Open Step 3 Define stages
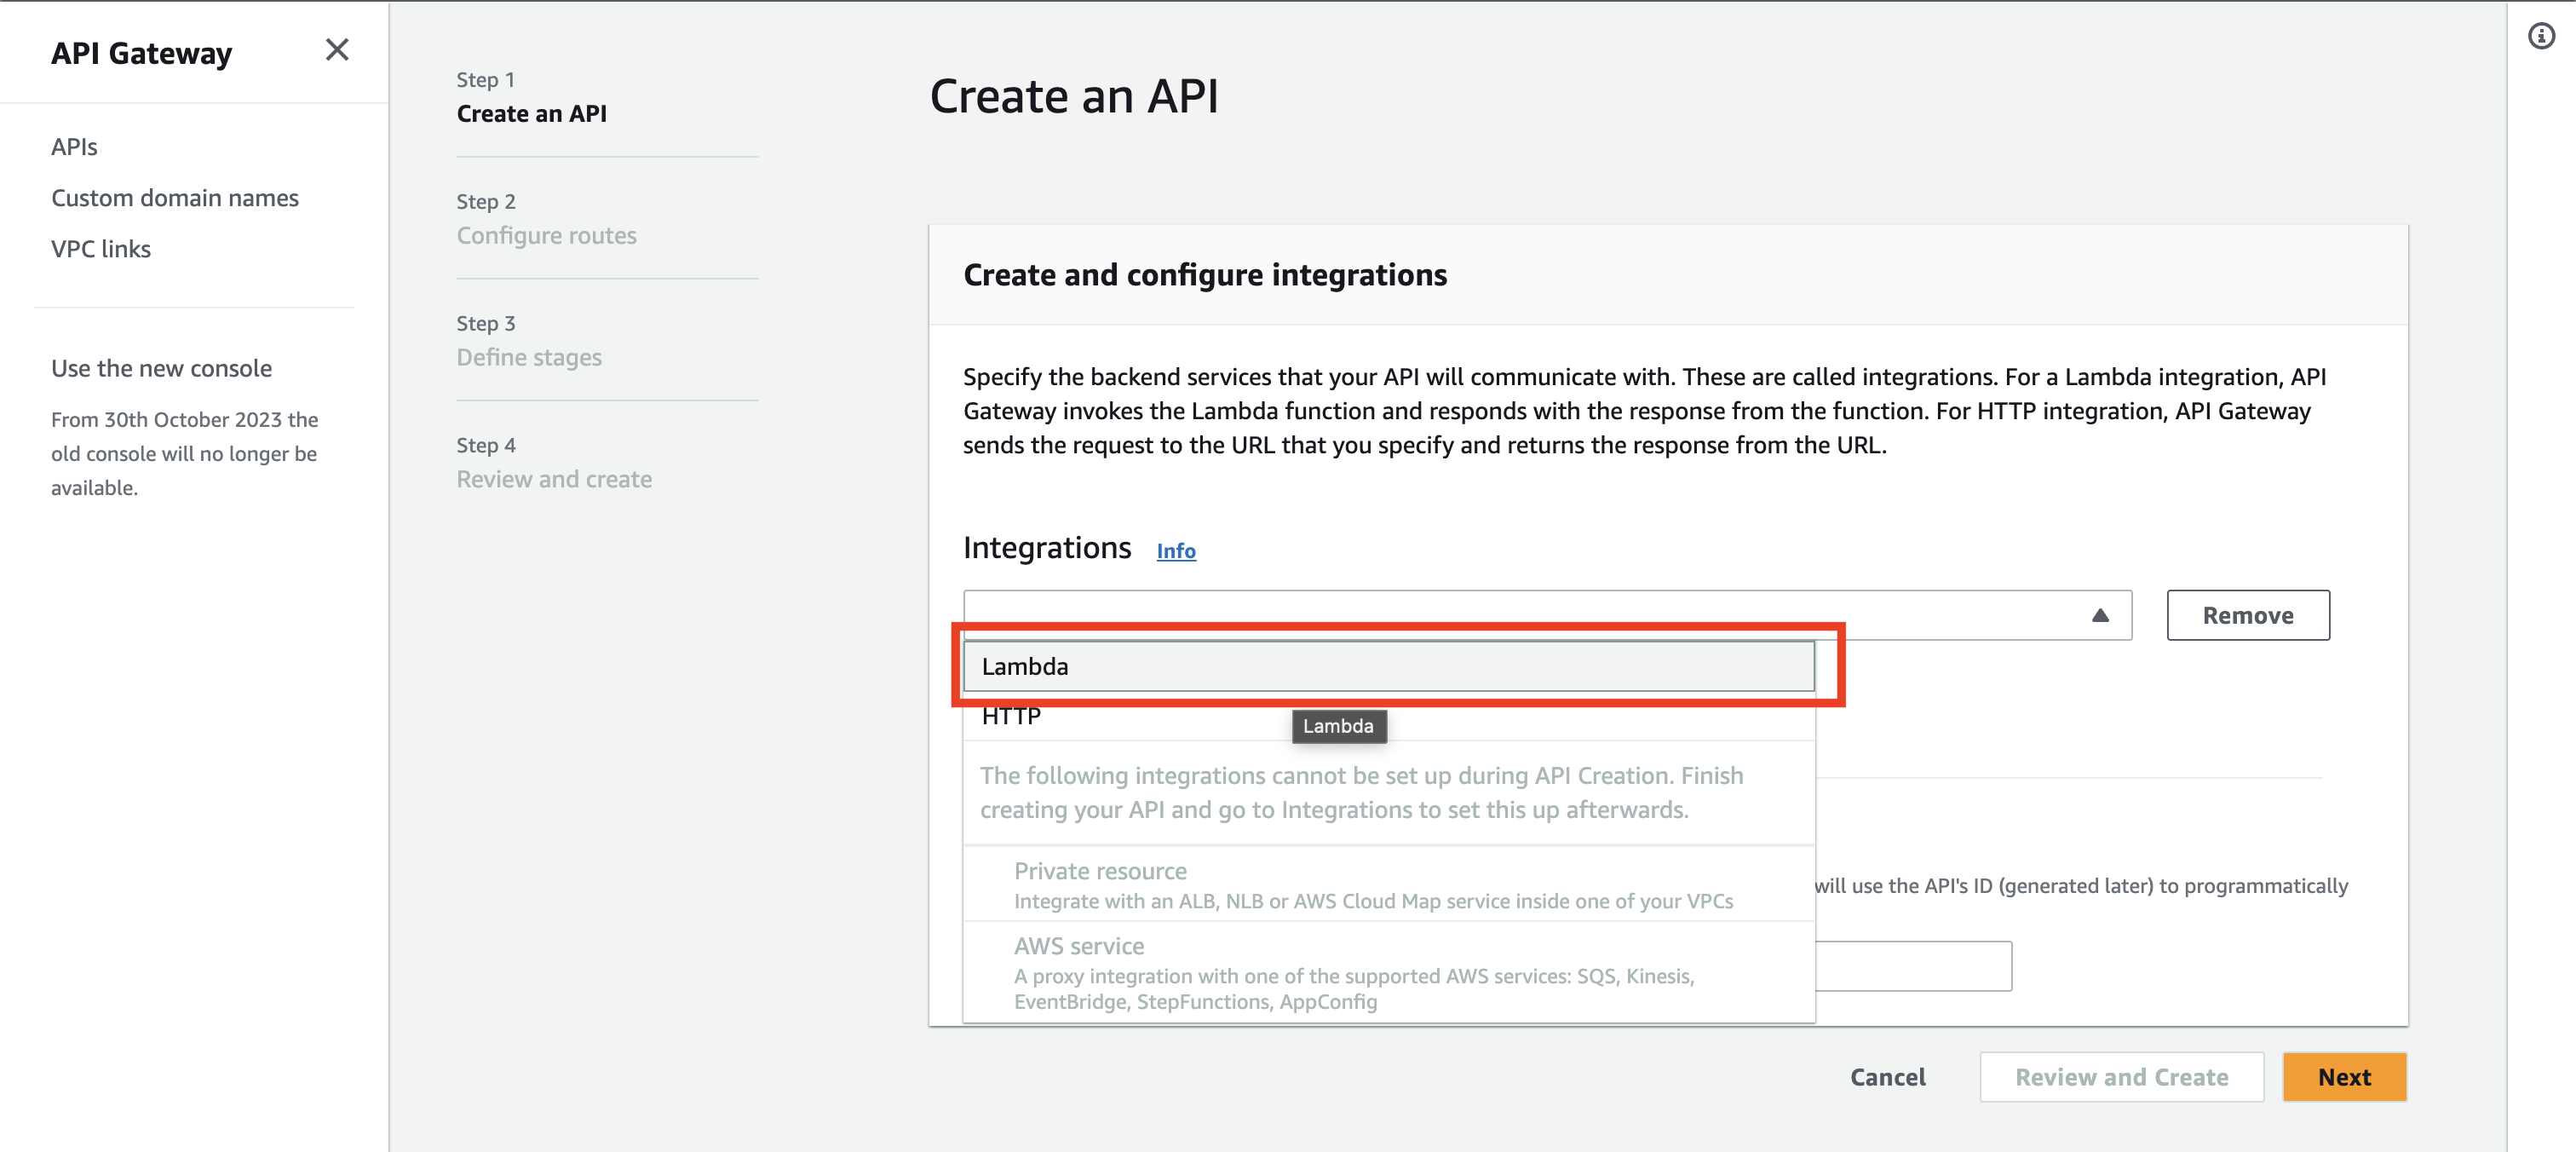The image size is (2576, 1152). (529, 357)
